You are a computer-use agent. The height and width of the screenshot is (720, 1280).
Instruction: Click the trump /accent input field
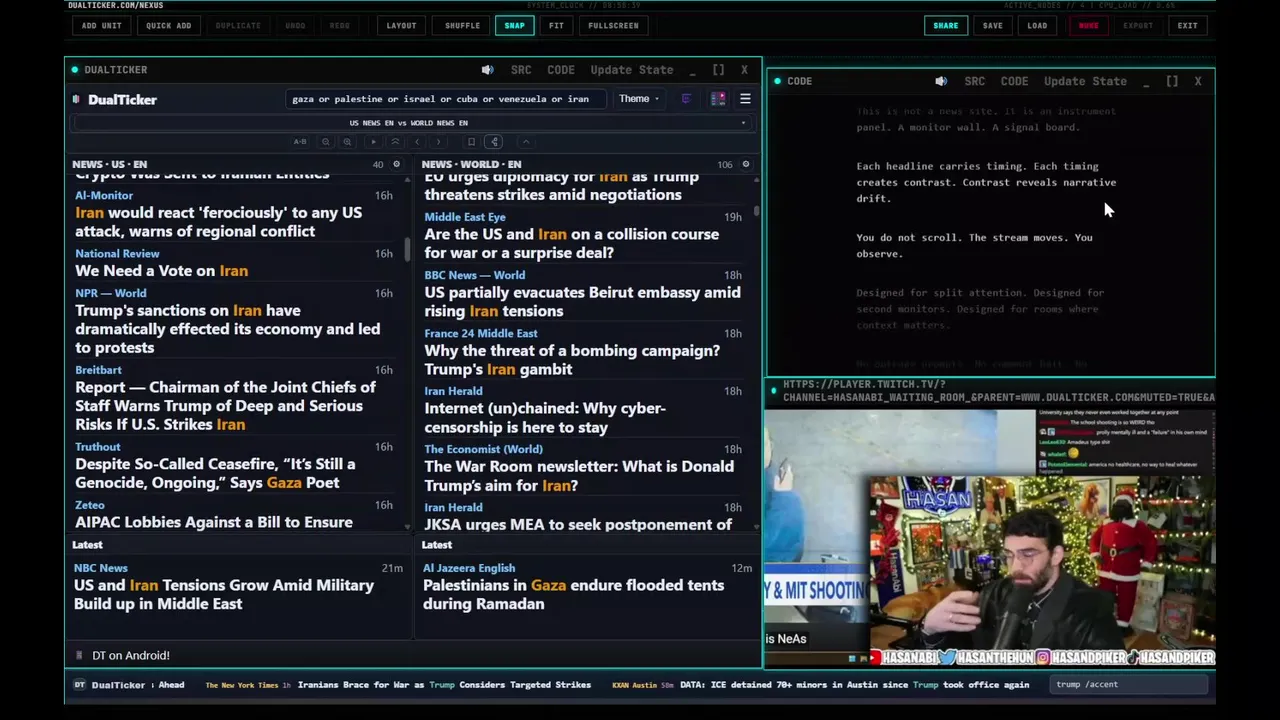coord(1130,685)
